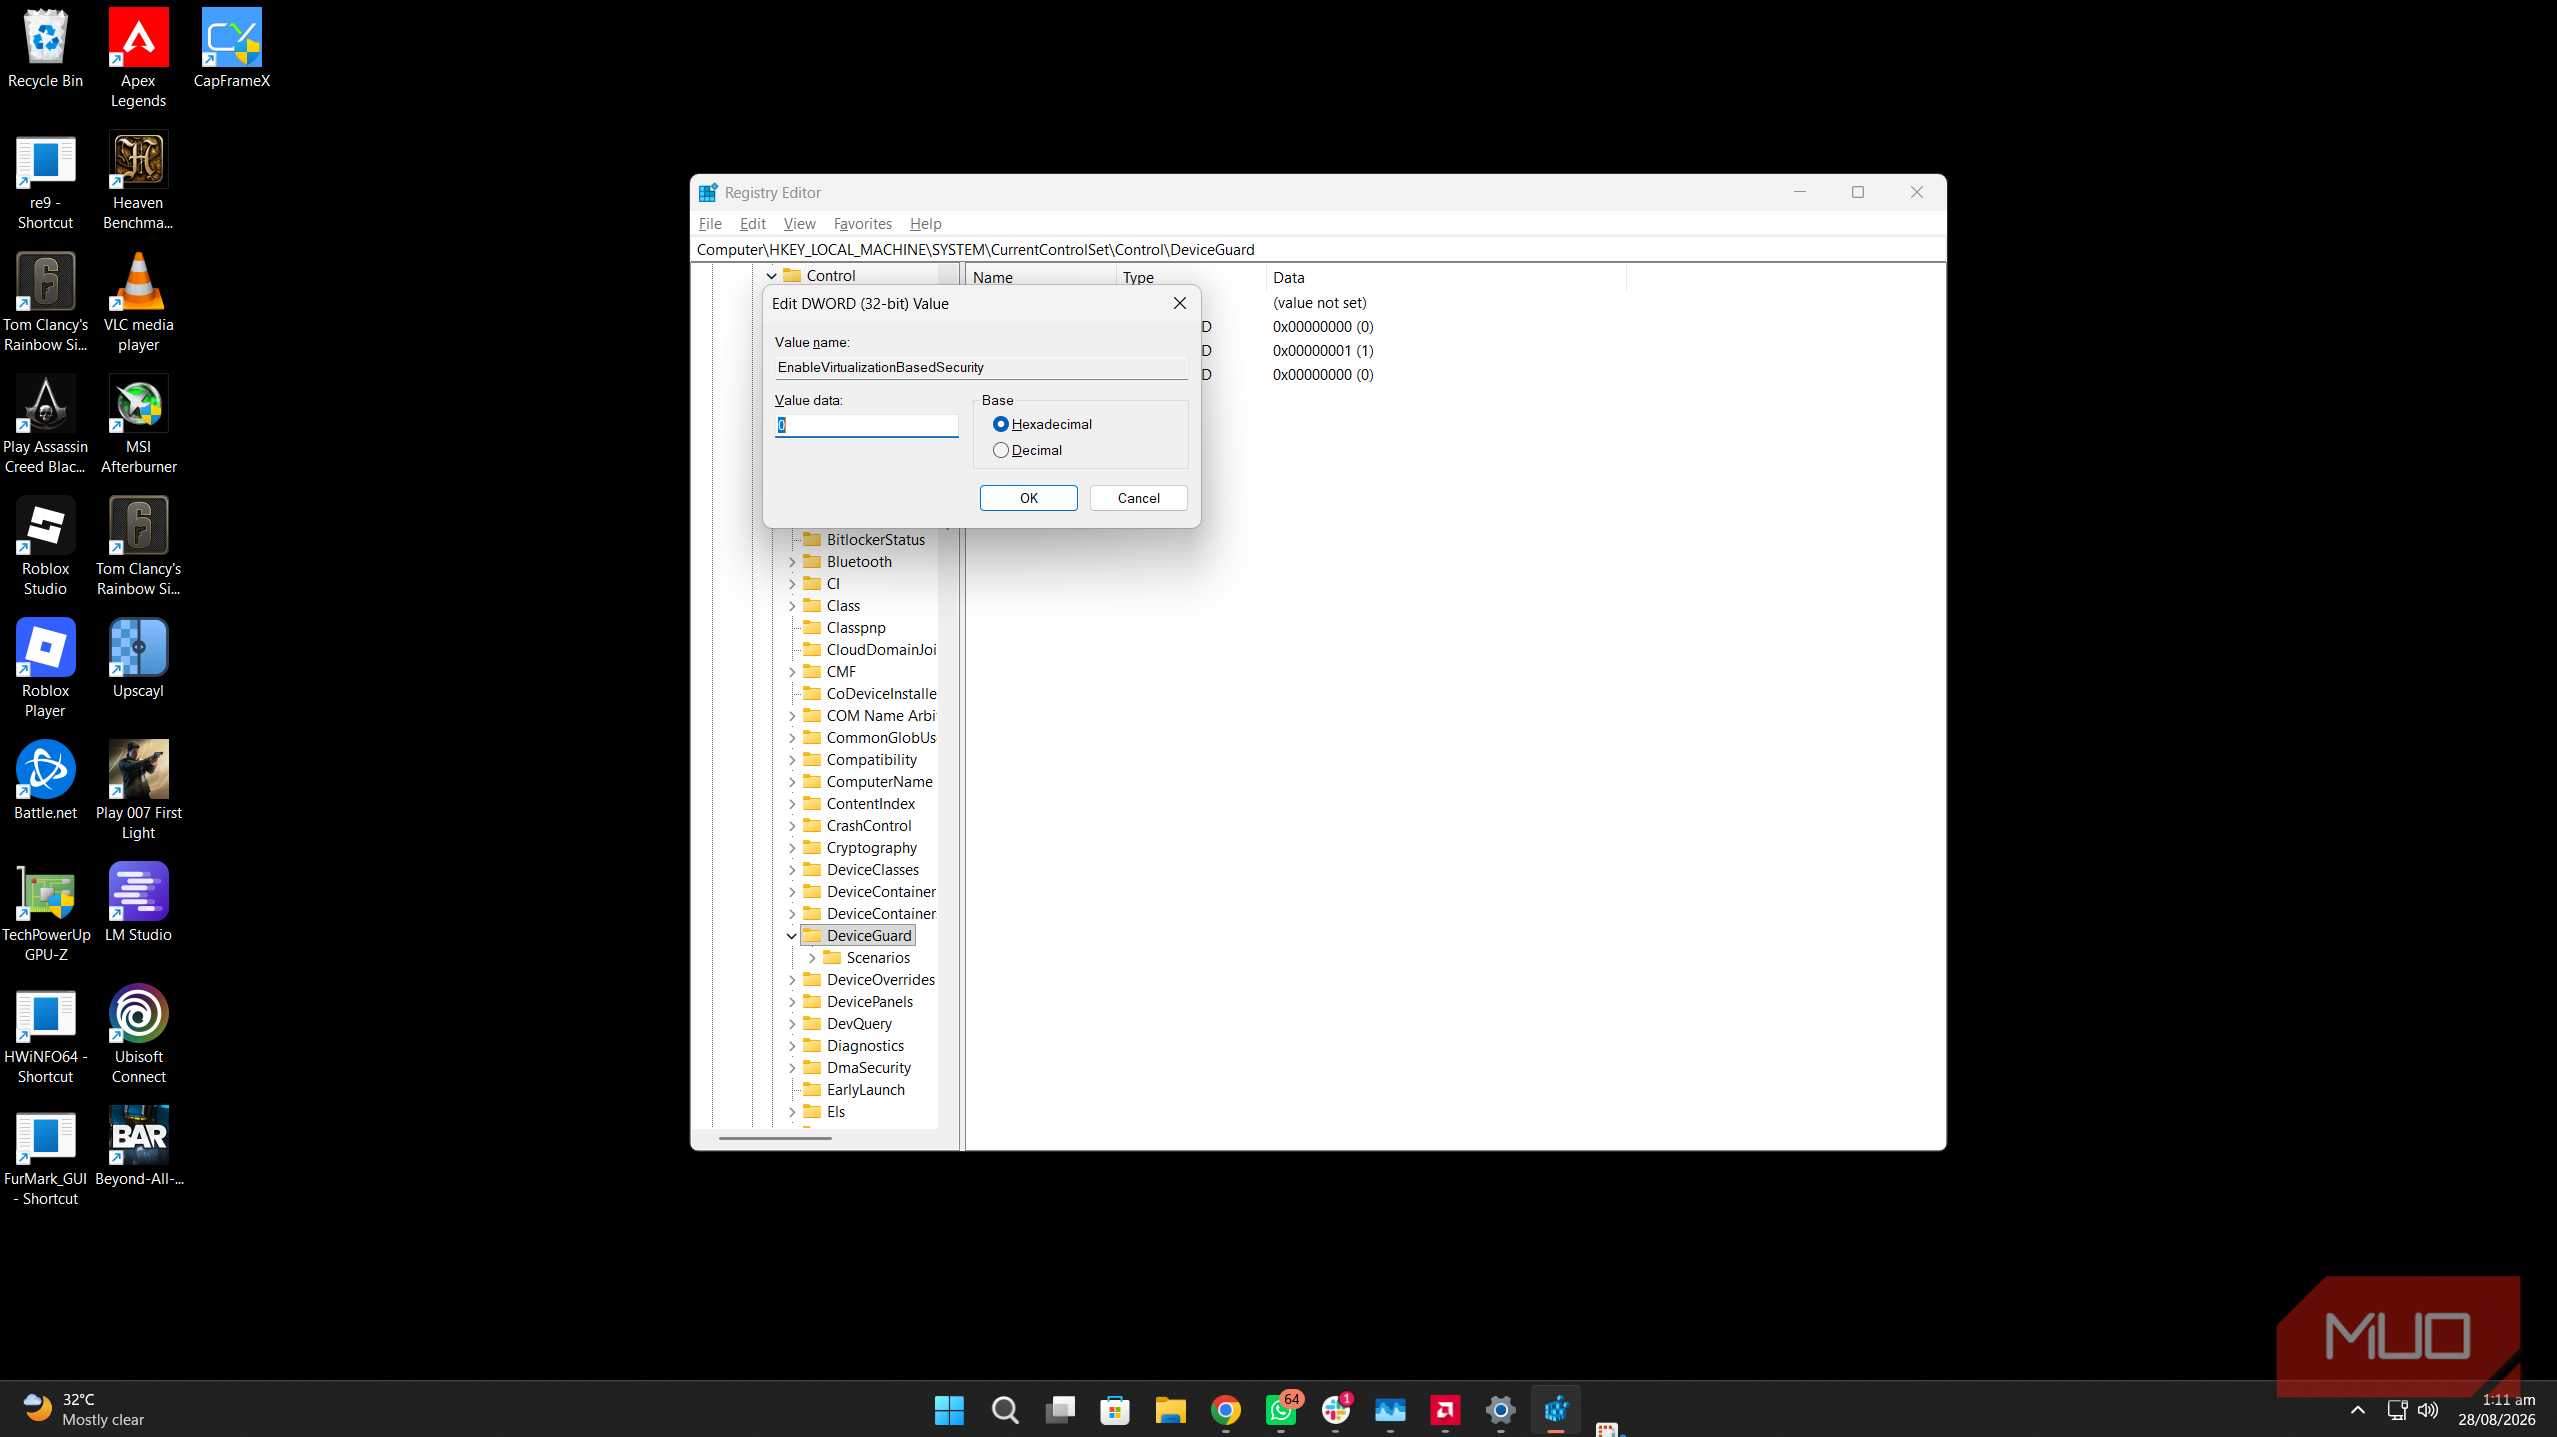Image resolution: width=2557 pixels, height=1437 pixels.
Task: Launch VLC media player shortcut
Action: tap(138, 303)
